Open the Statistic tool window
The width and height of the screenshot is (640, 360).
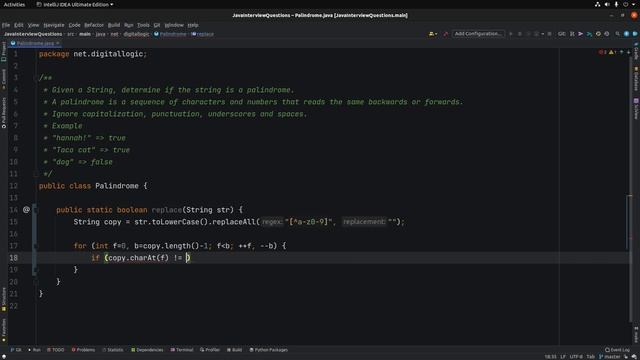pyautogui.click(x=113, y=350)
